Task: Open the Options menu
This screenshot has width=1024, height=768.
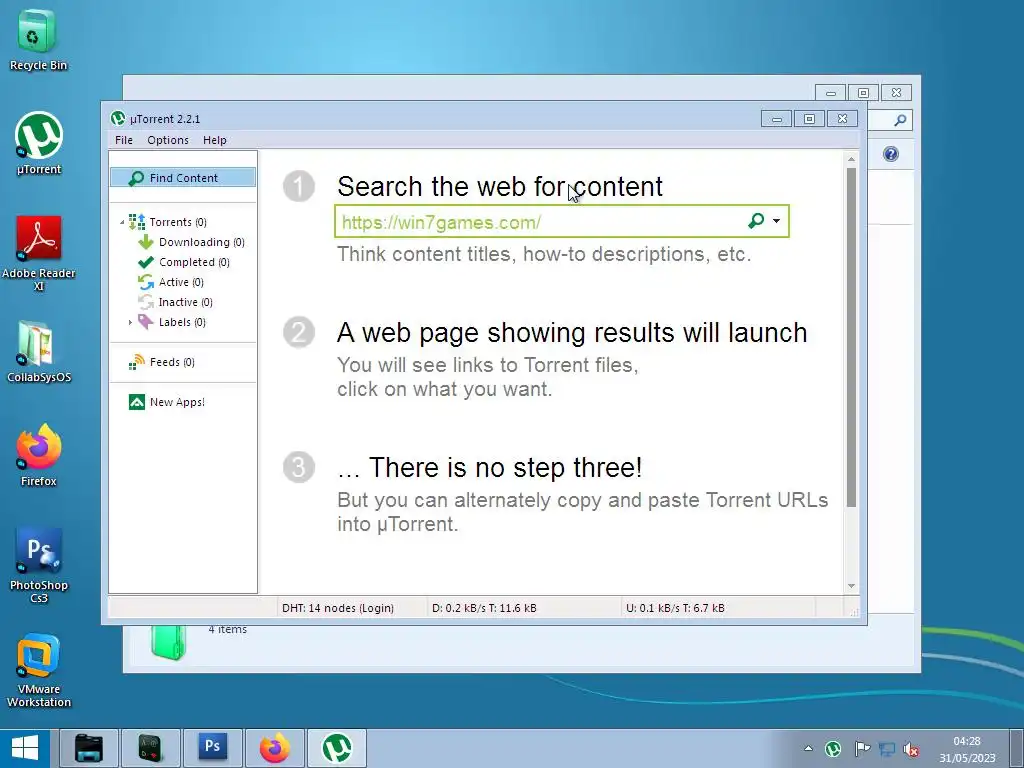Action: pos(168,140)
